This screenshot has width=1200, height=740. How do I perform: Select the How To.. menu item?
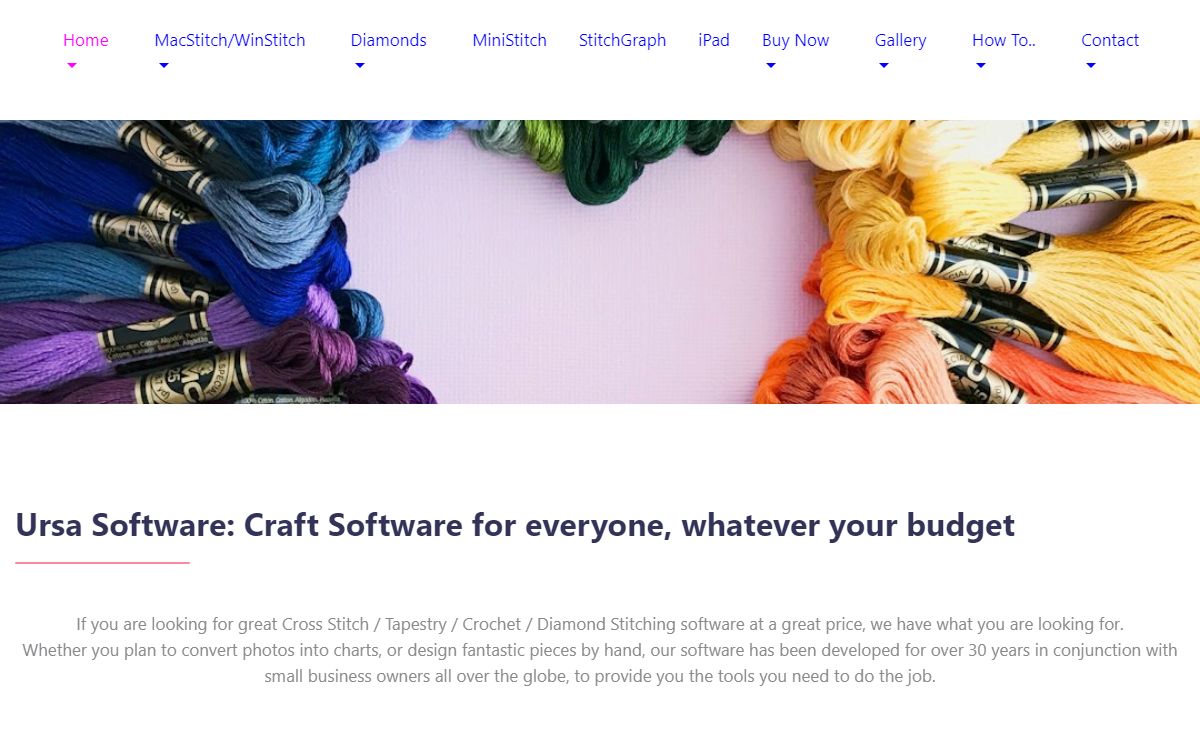point(1004,40)
